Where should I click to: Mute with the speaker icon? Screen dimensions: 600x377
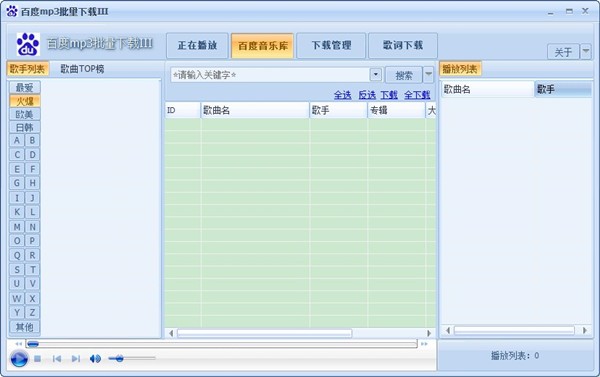95,359
